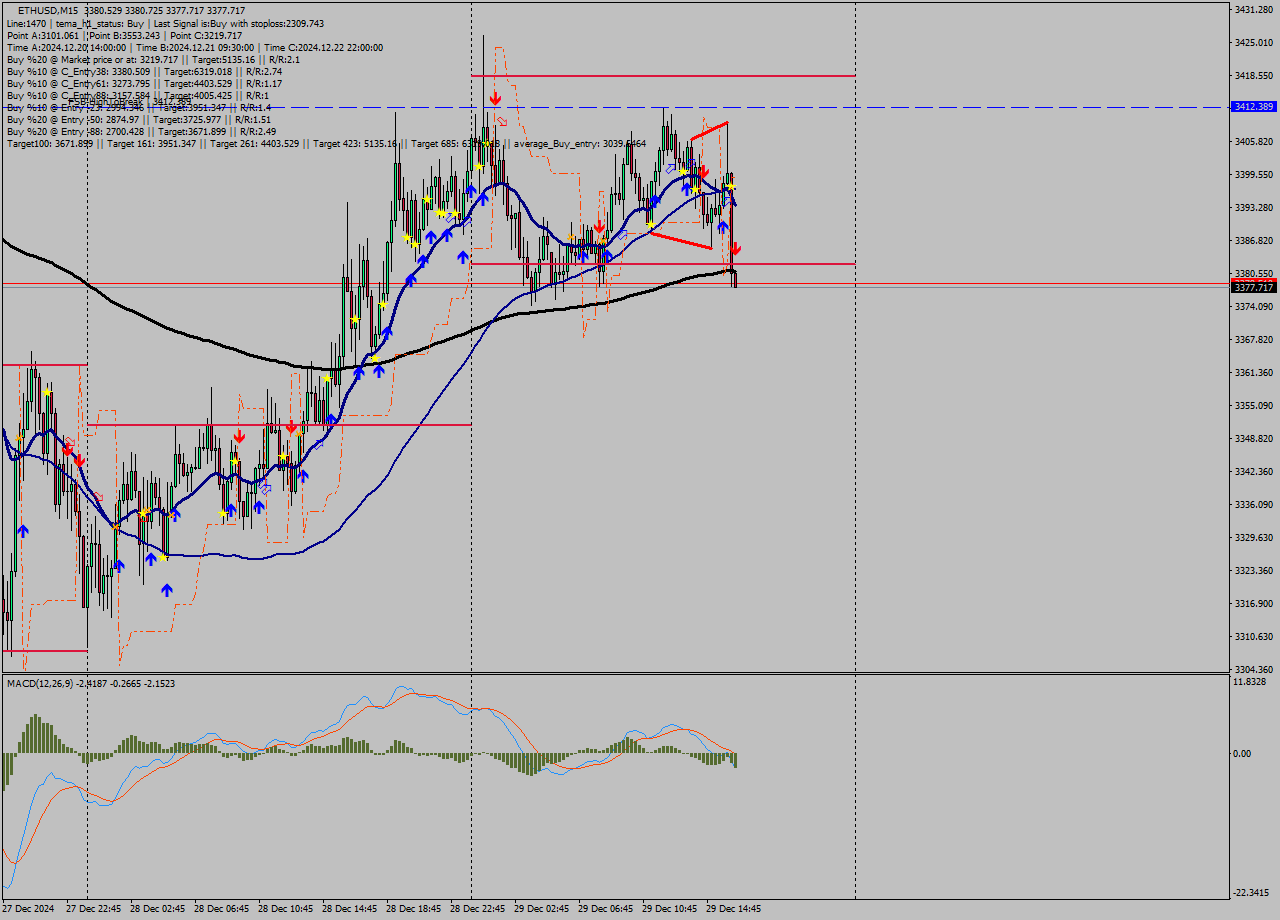Image resolution: width=1280 pixels, height=920 pixels.
Task: Click the 'average_Buy_entry' value text
Action: click(580, 143)
